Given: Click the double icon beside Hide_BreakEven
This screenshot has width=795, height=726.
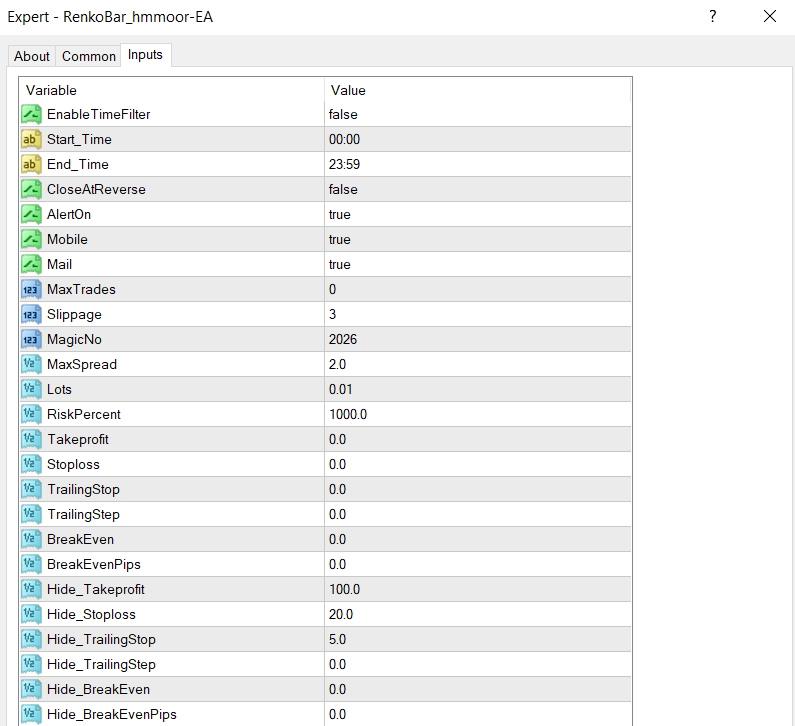Looking at the screenshot, I should [31, 689].
